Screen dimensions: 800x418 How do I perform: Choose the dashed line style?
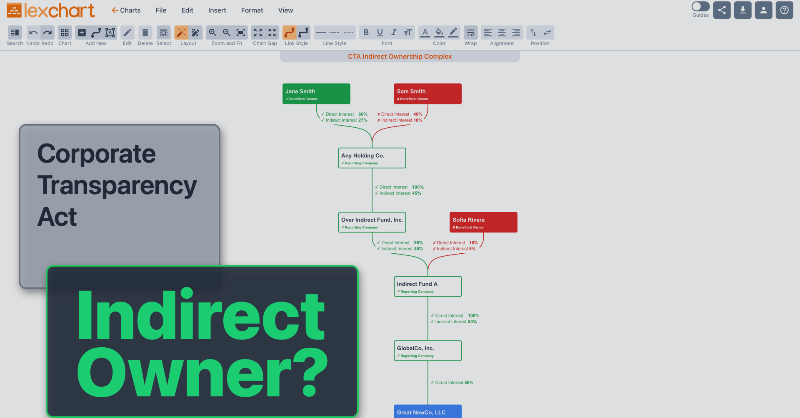(335, 33)
